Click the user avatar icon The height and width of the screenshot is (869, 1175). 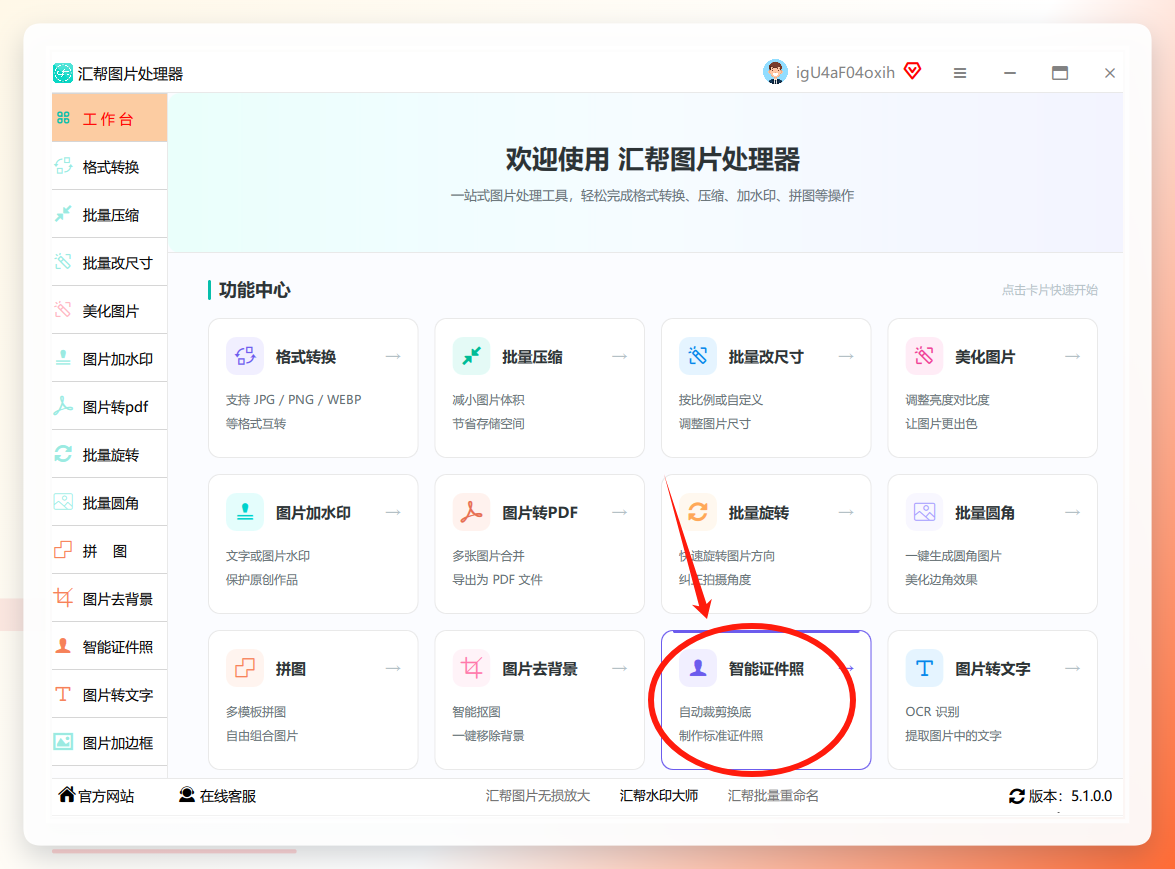pos(776,72)
